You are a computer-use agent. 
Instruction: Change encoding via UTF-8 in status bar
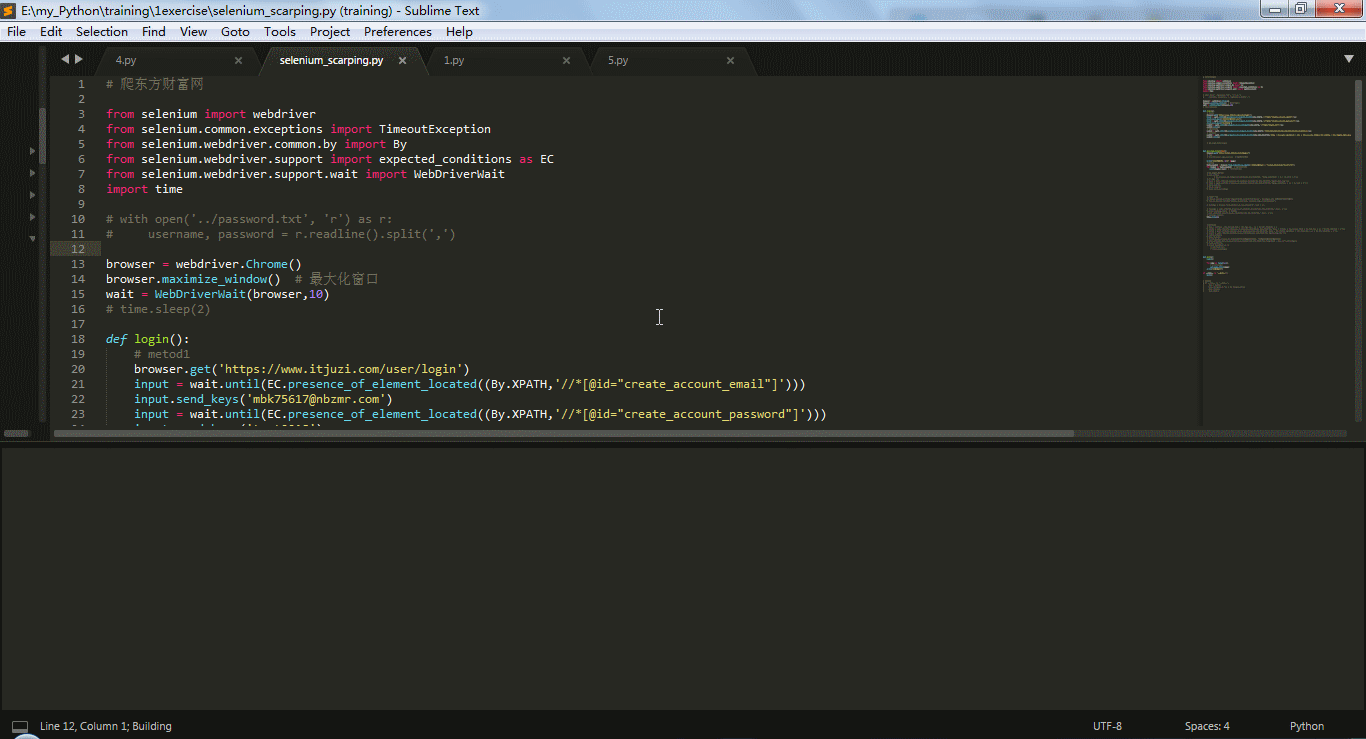(x=1107, y=726)
